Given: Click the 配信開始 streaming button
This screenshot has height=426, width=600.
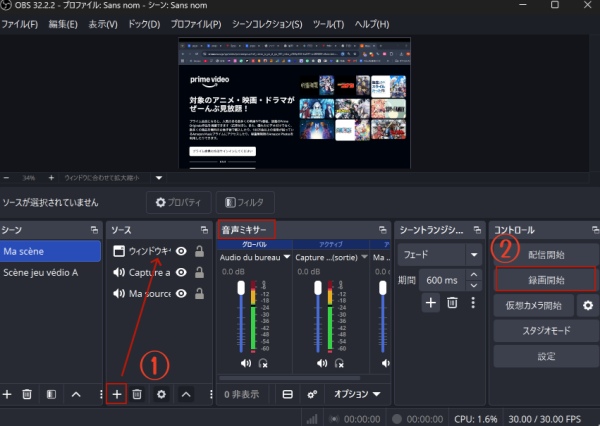Looking at the screenshot, I should tap(546, 255).
